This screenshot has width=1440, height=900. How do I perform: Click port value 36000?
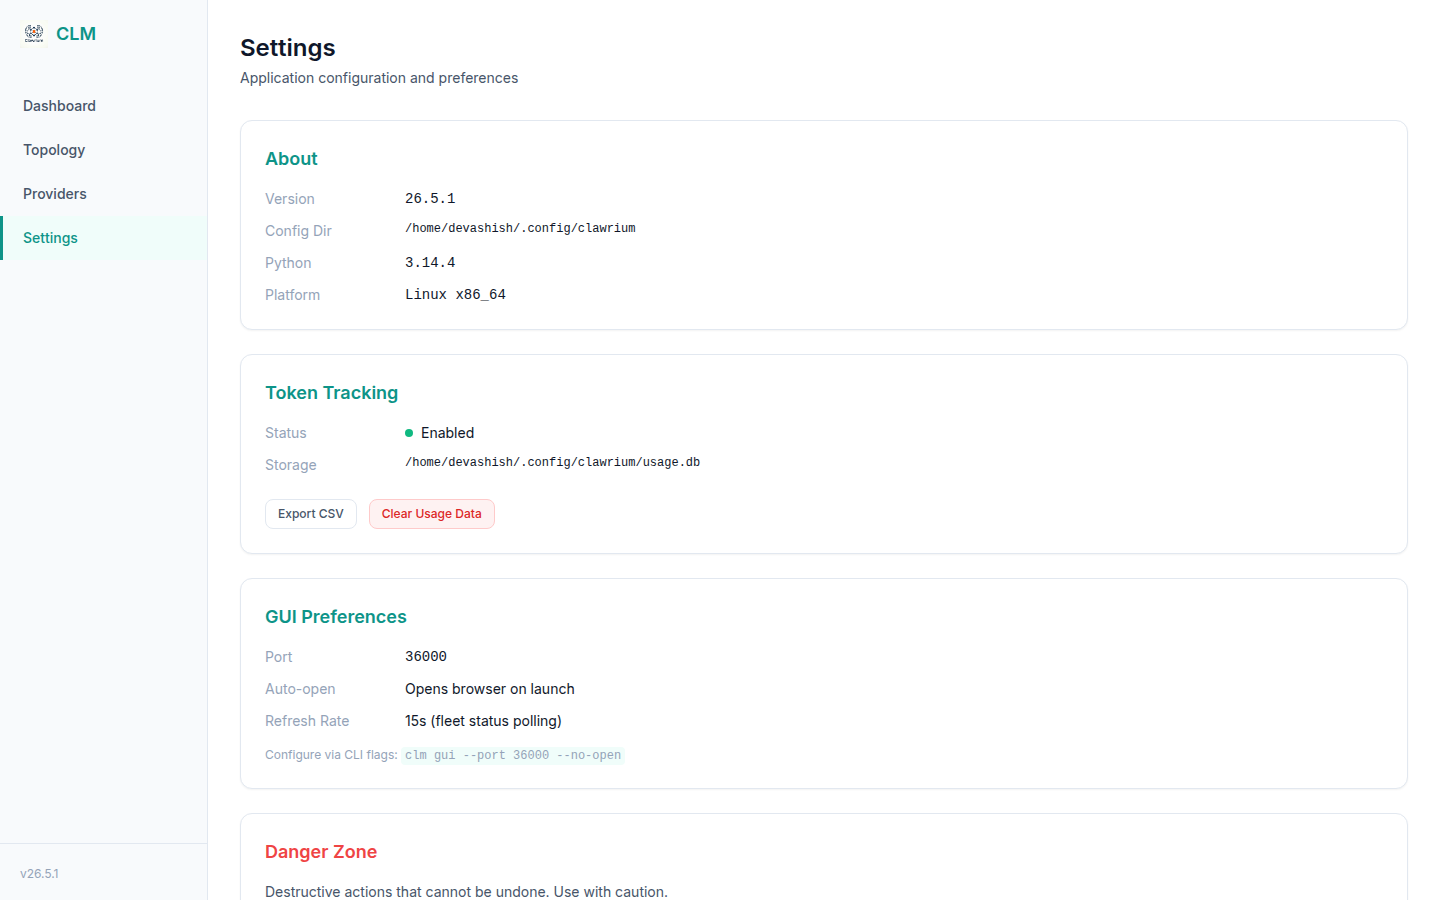click(426, 657)
